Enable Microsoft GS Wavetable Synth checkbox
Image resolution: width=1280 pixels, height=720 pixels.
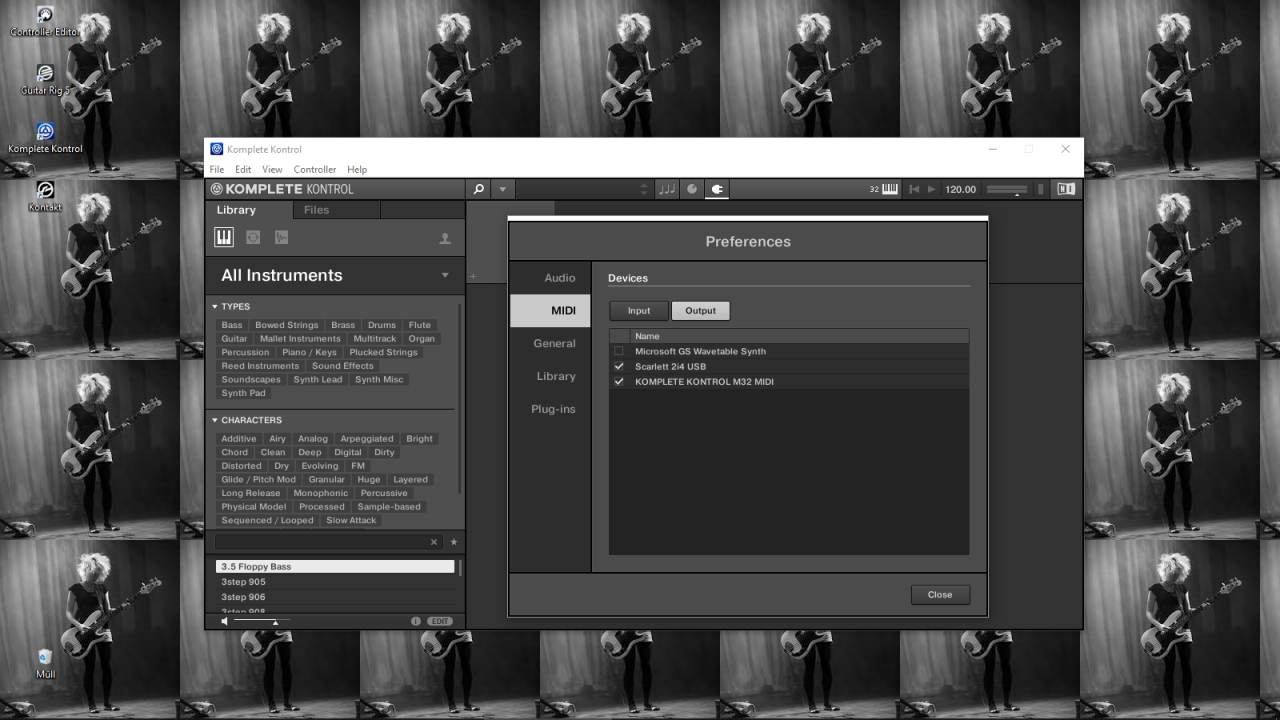tap(619, 351)
